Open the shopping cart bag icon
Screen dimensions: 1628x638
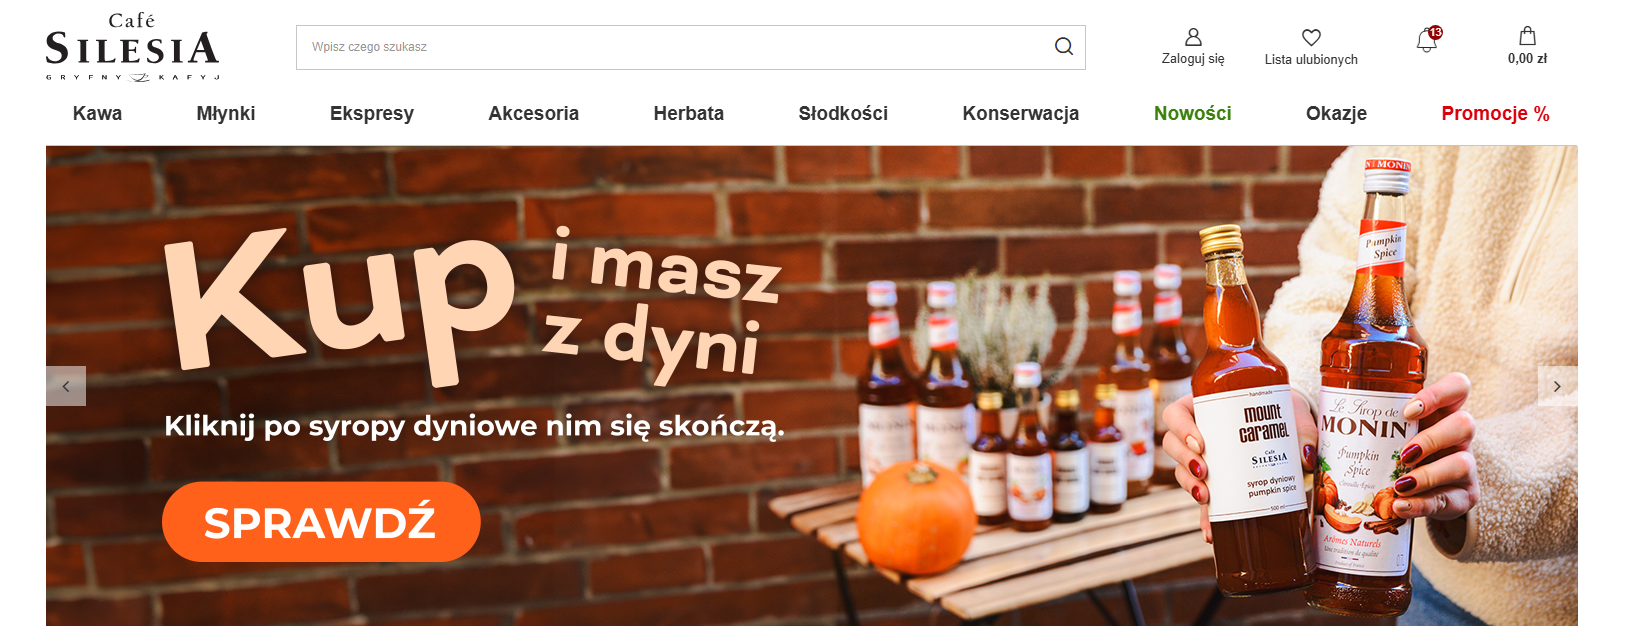pyautogui.click(x=1527, y=37)
